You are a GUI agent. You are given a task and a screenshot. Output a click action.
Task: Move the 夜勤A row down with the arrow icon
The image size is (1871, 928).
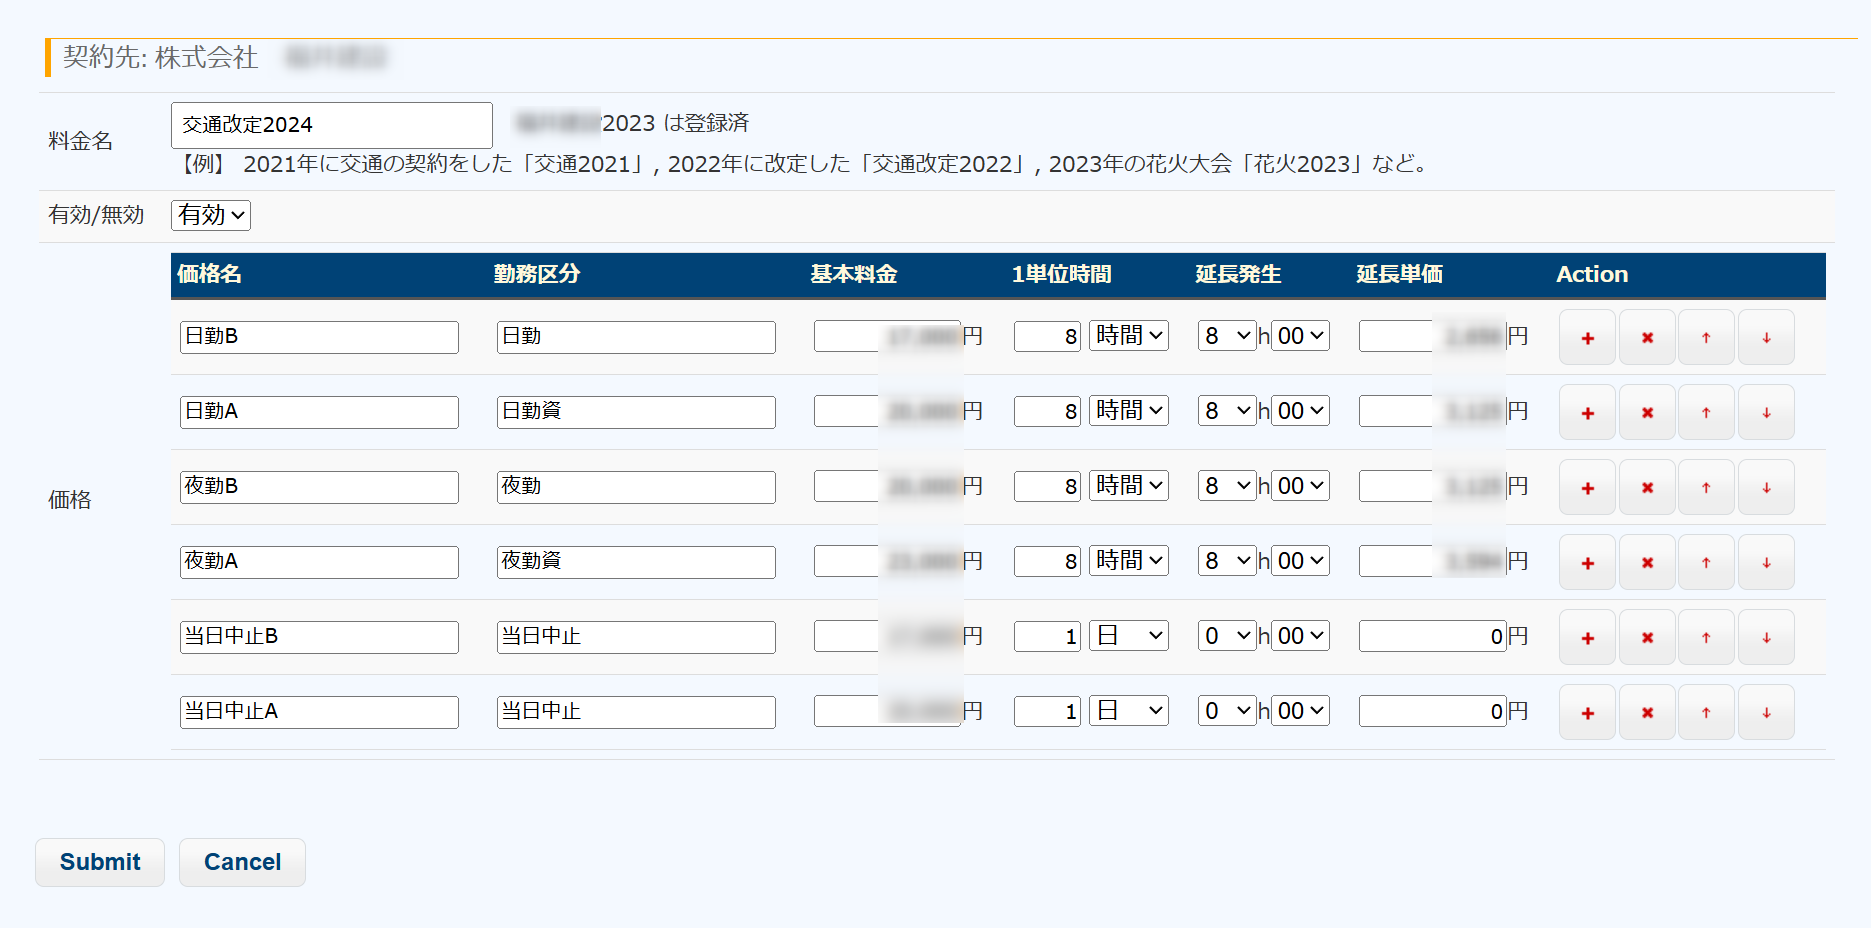click(1766, 563)
